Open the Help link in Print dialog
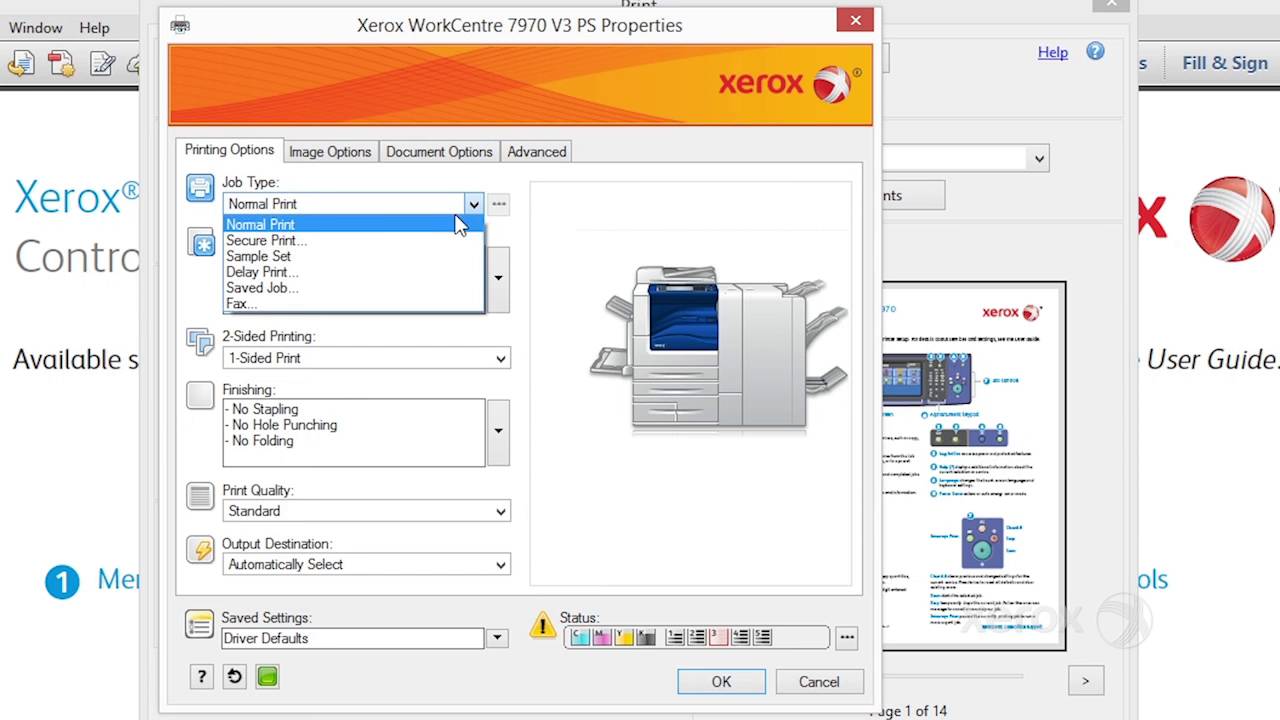 tap(1052, 52)
